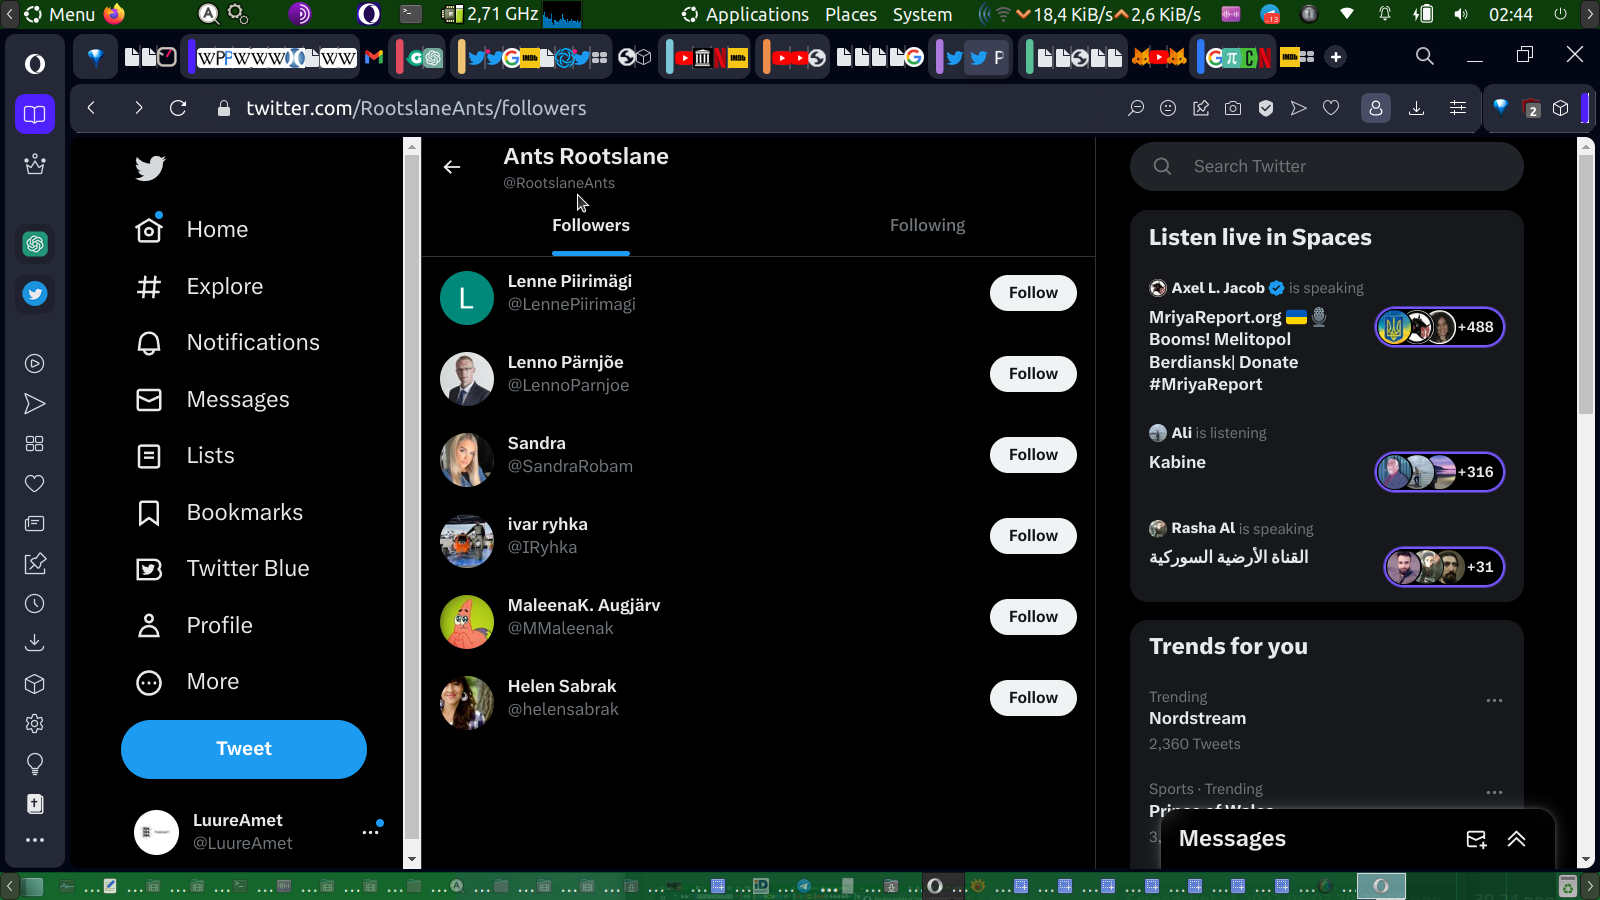Viewport: 1600px width, 900px height.
Task: Open Explore in Twitter navigation
Action: (199, 287)
